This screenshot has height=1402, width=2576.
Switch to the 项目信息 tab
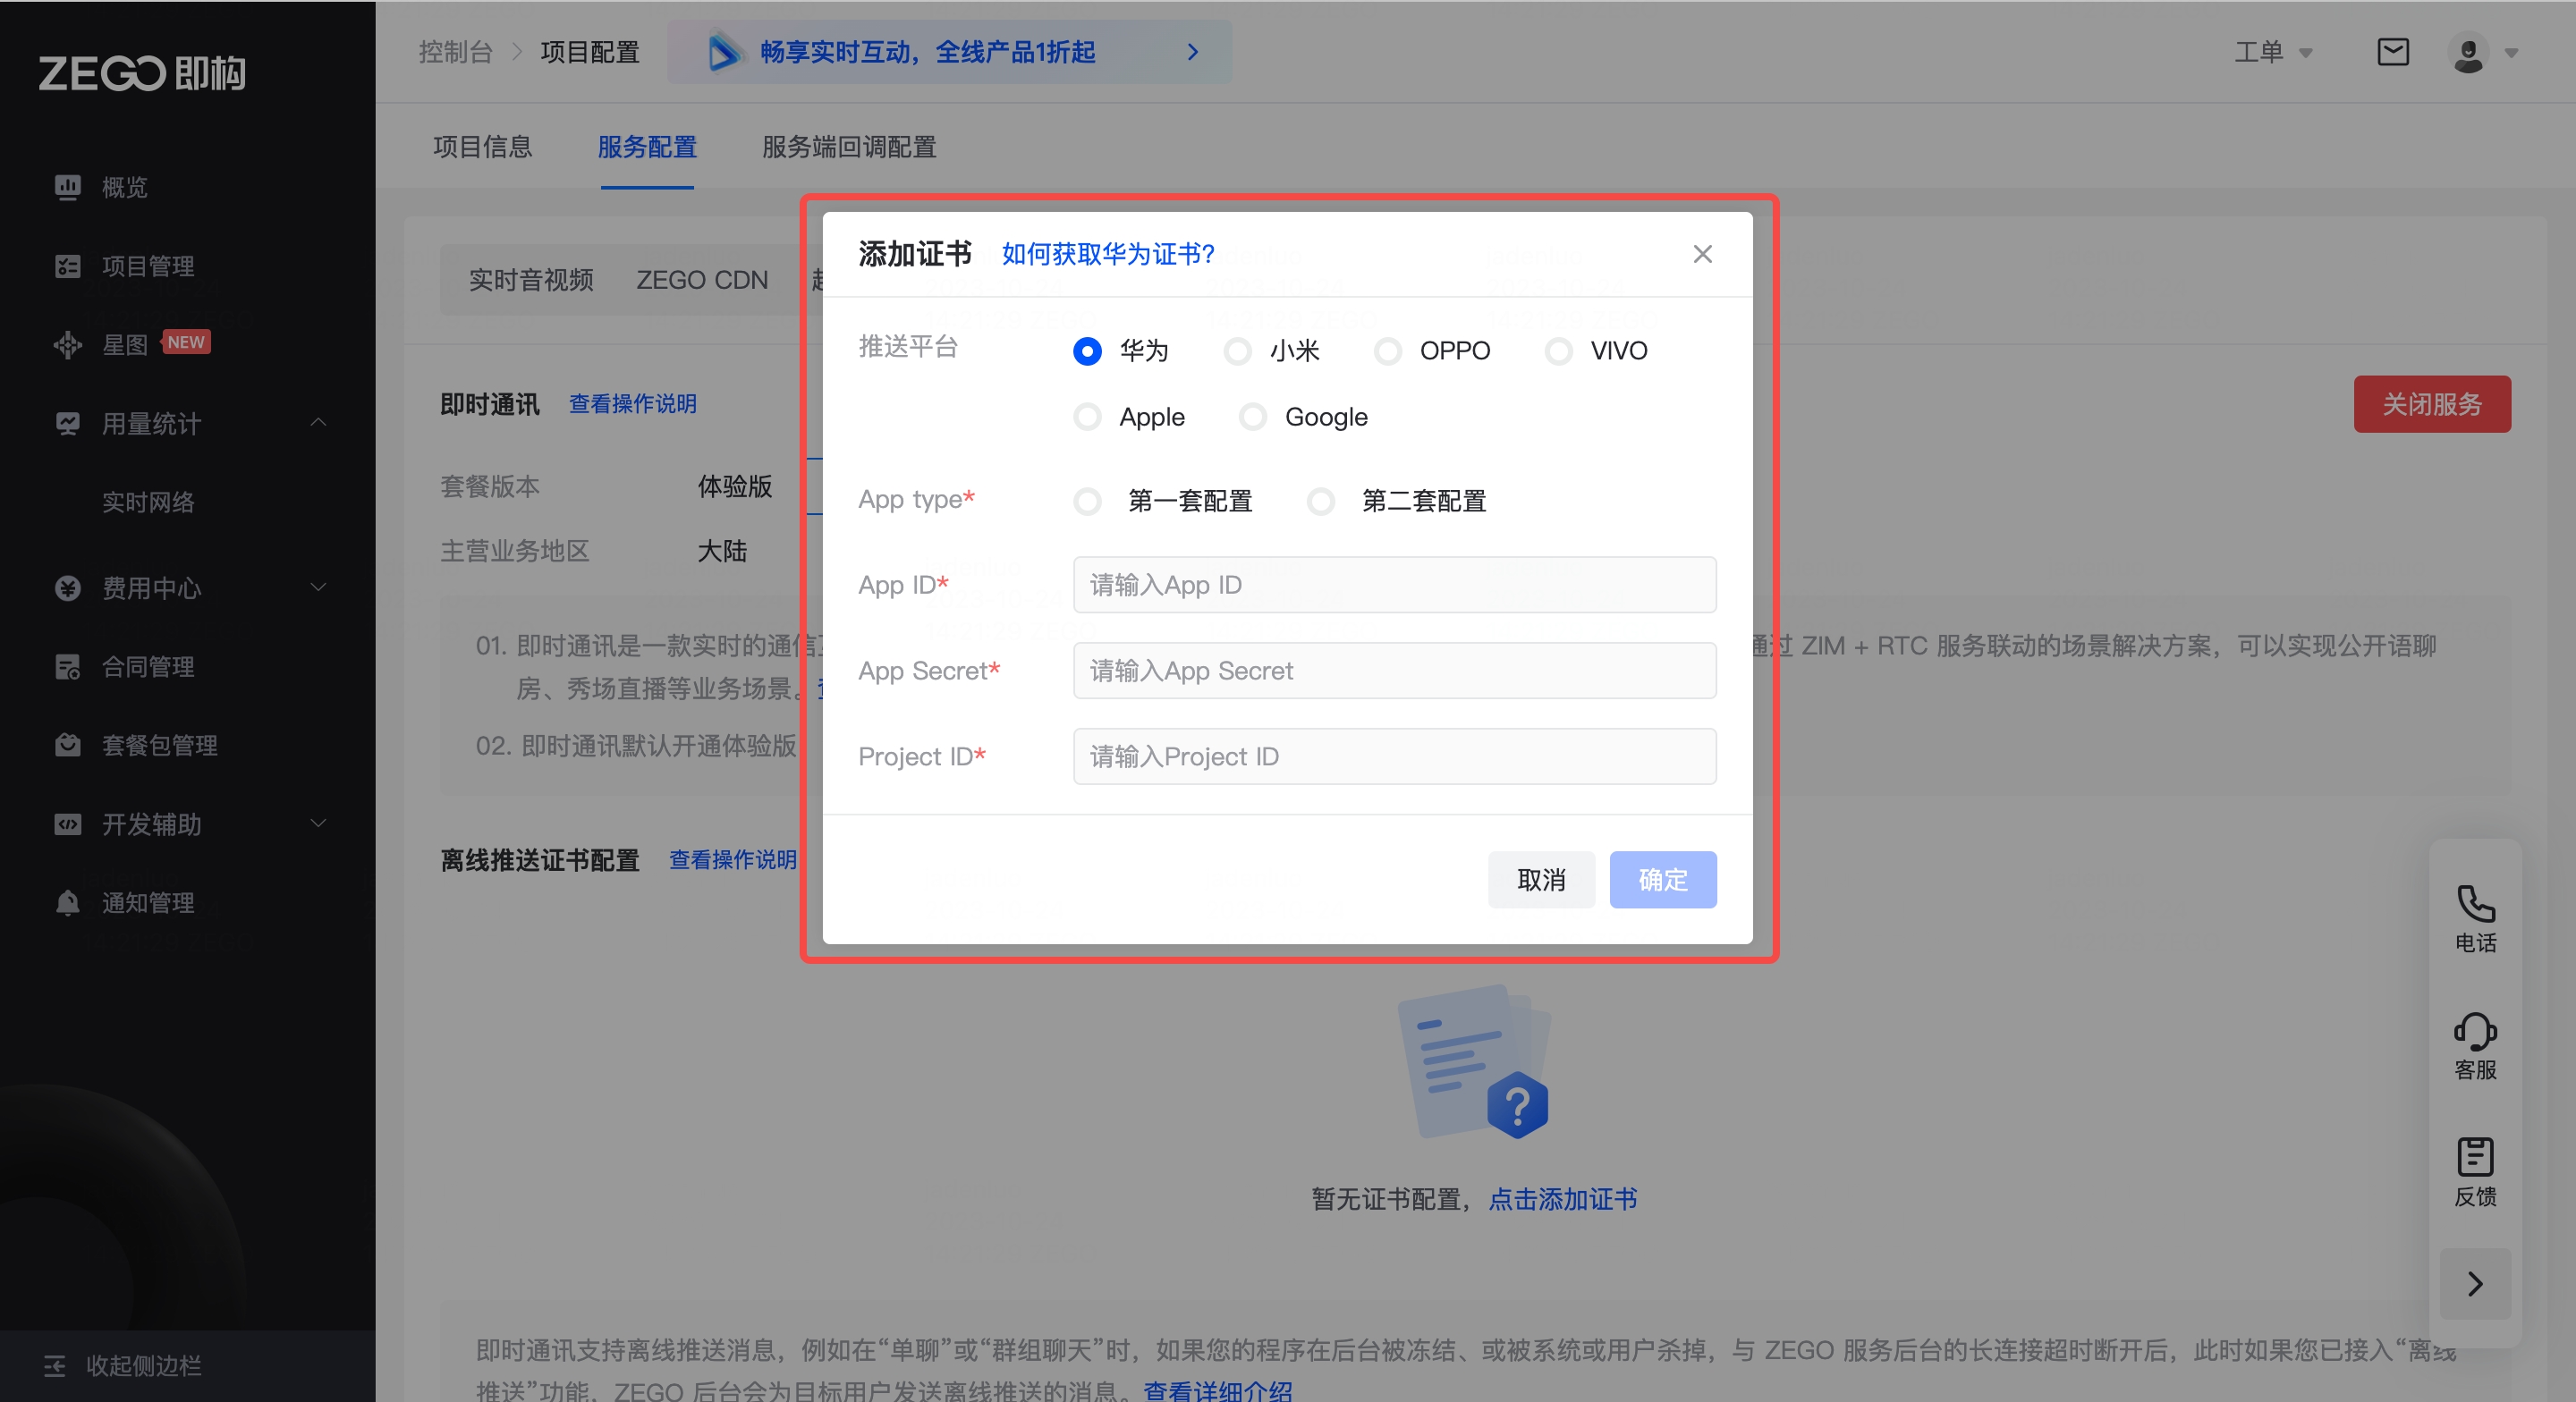(482, 147)
